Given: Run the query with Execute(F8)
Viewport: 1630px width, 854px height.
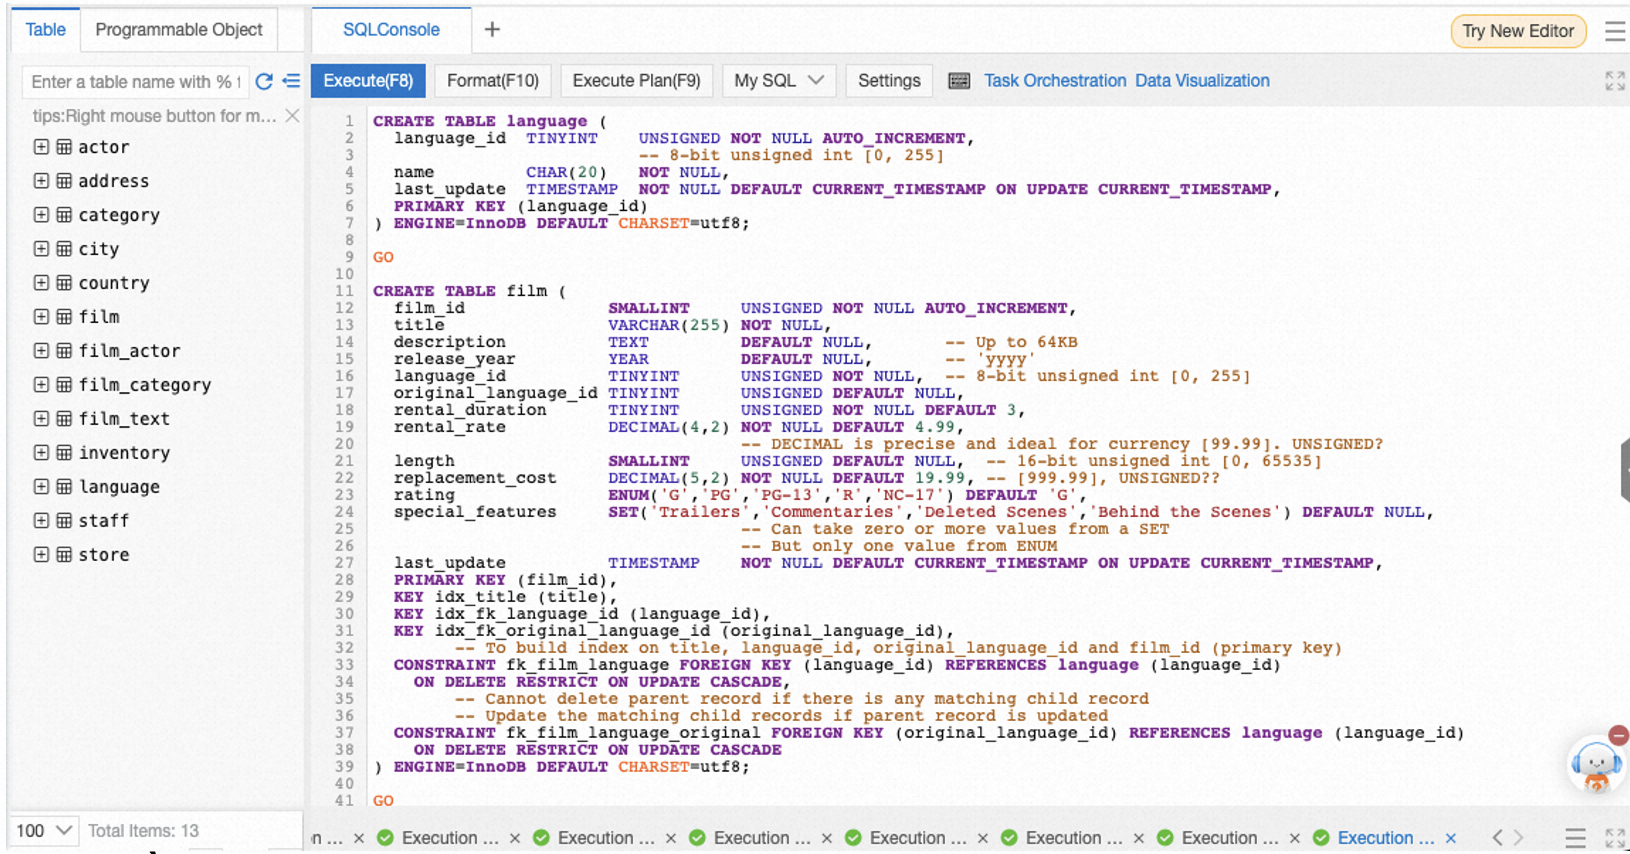Looking at the screenshot, I should click(368, 81).
